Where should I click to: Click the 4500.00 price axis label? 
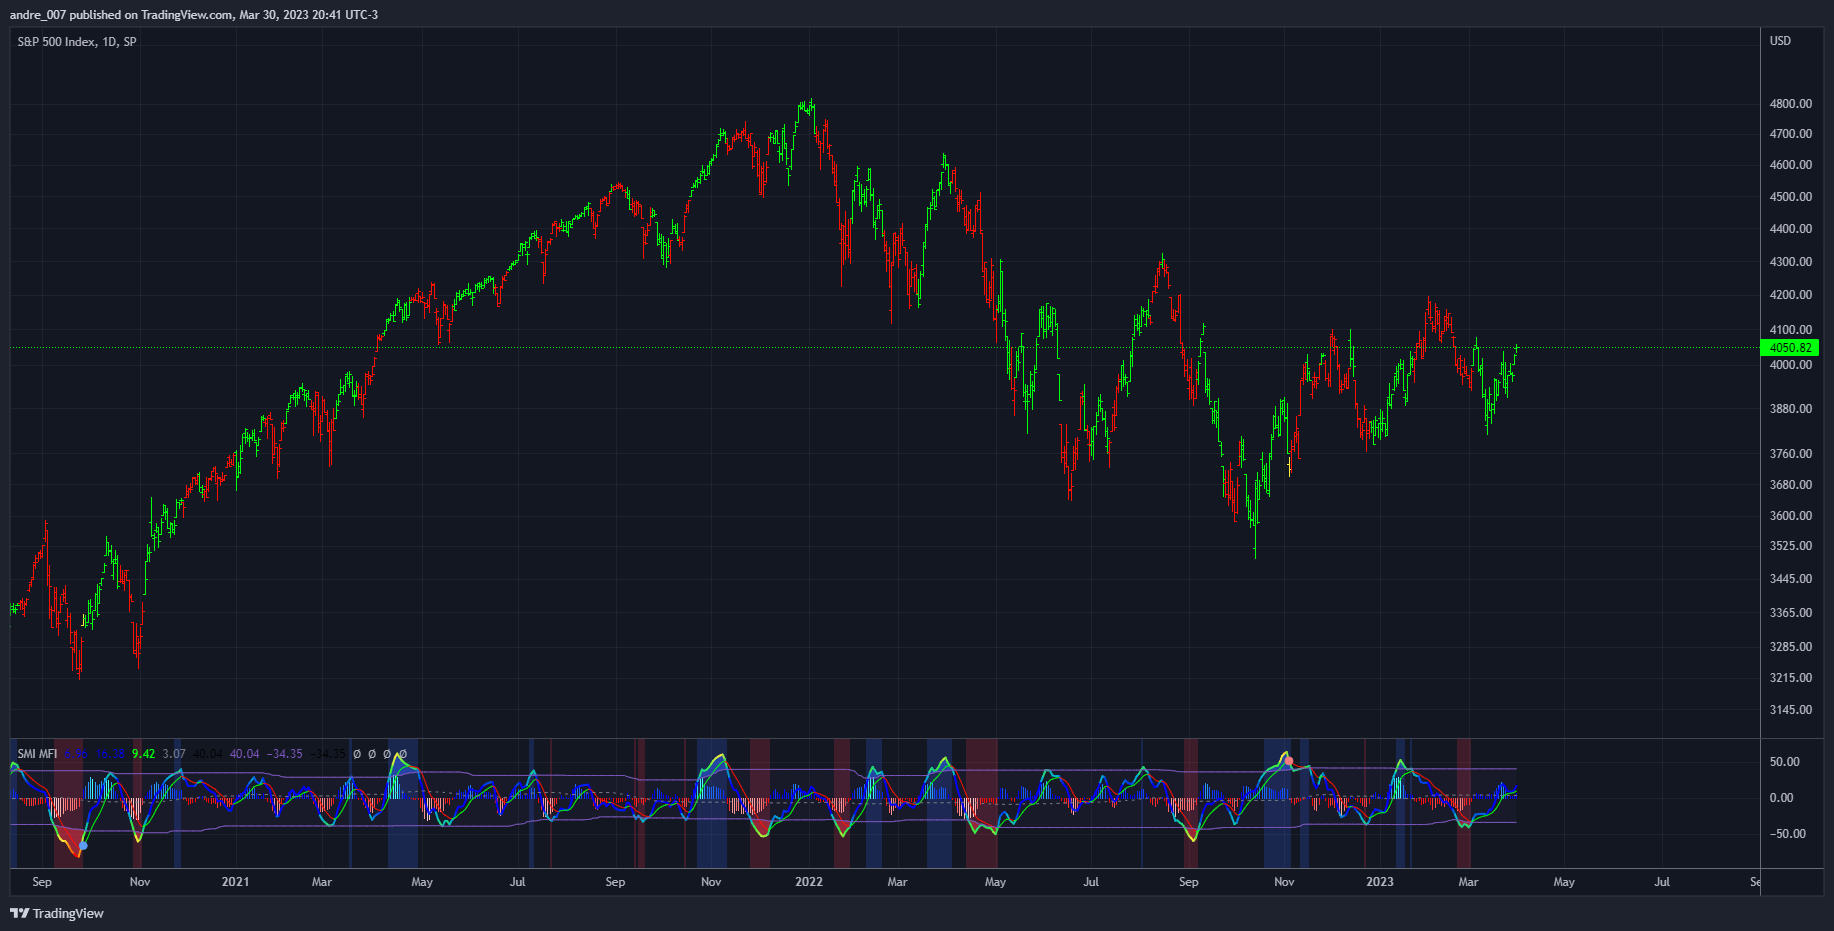click(x=1790, y=197)
